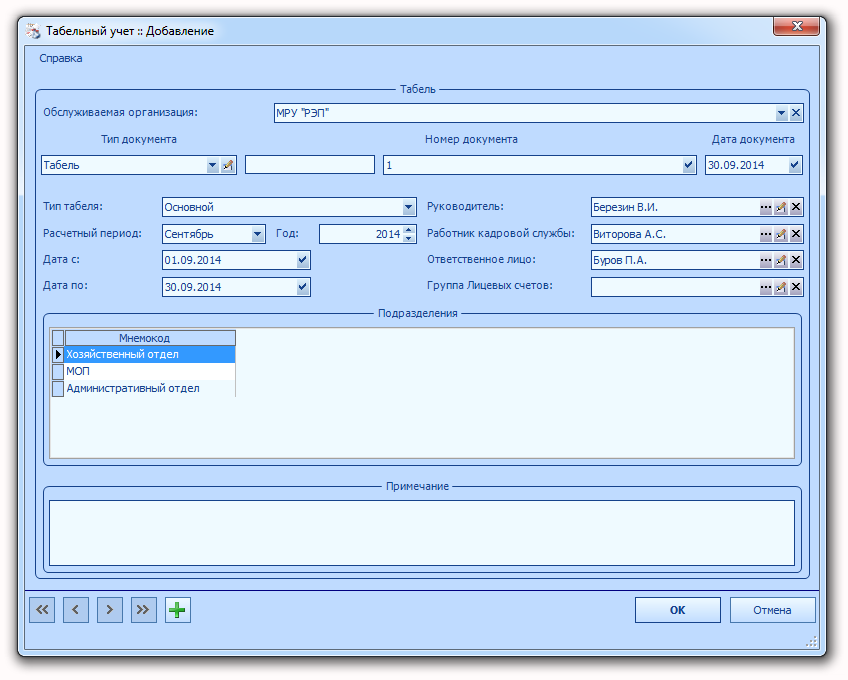
Task: Browse Руководитель with the ellipsis button
Action: tap(765, 207)
